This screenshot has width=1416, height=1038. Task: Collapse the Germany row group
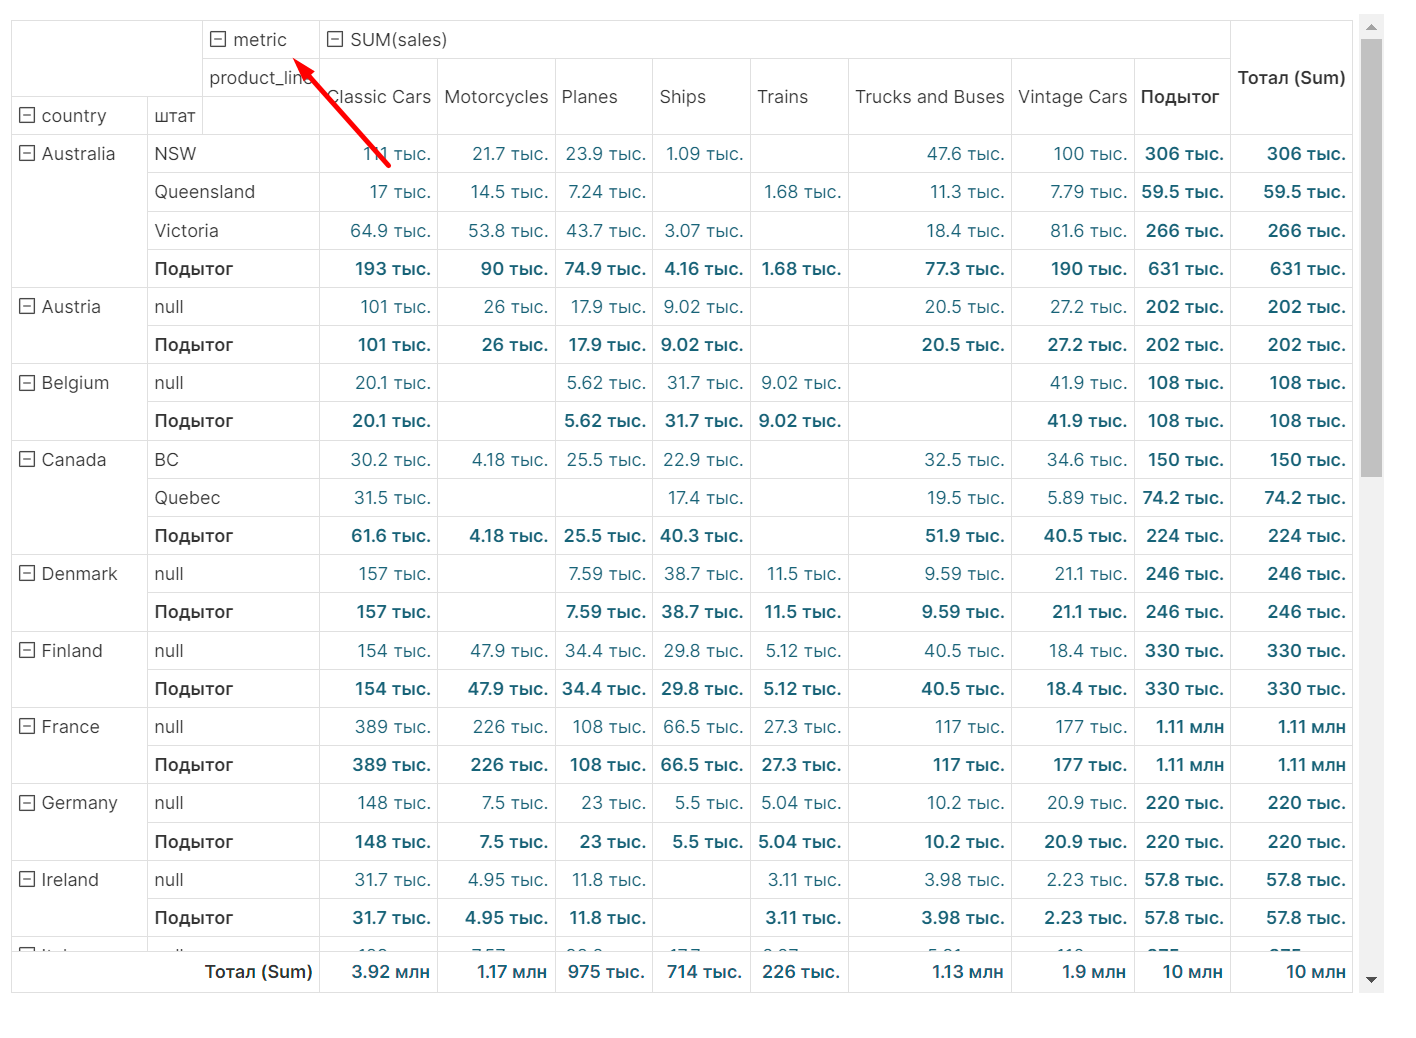click(27, 802)
